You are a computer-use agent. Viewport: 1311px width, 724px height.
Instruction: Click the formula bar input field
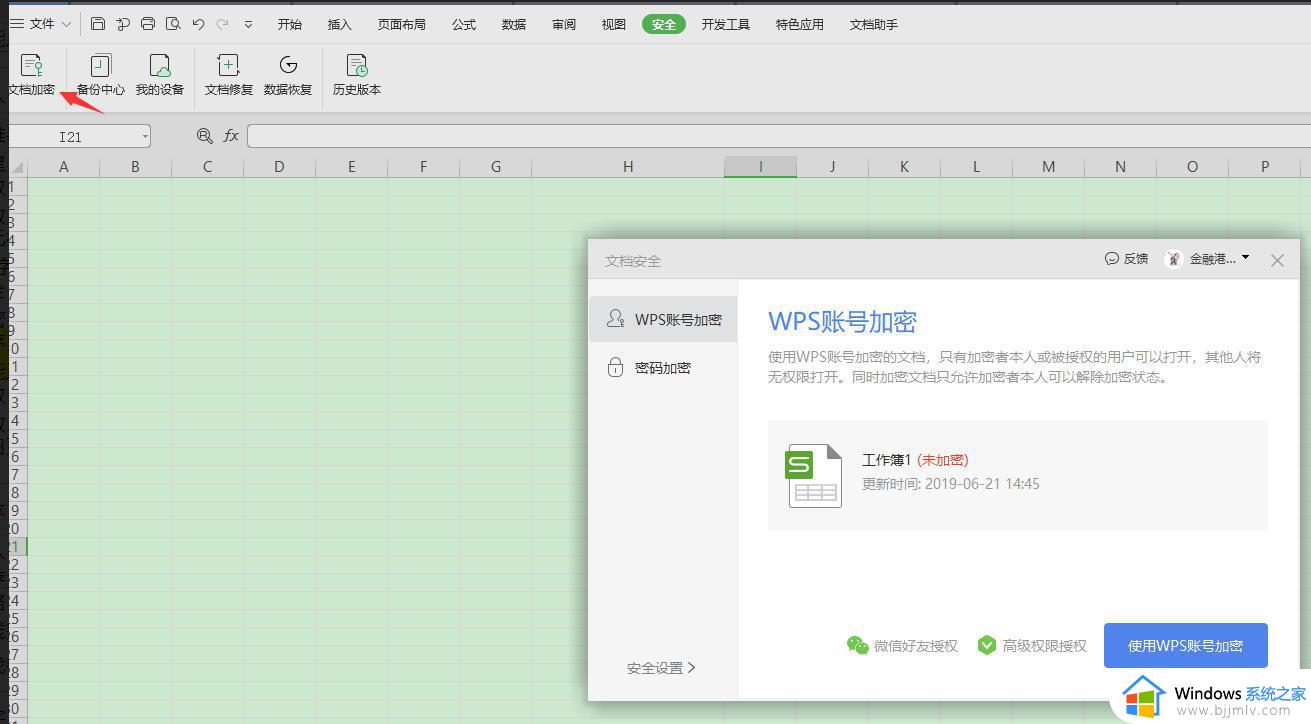coord(778,136)
